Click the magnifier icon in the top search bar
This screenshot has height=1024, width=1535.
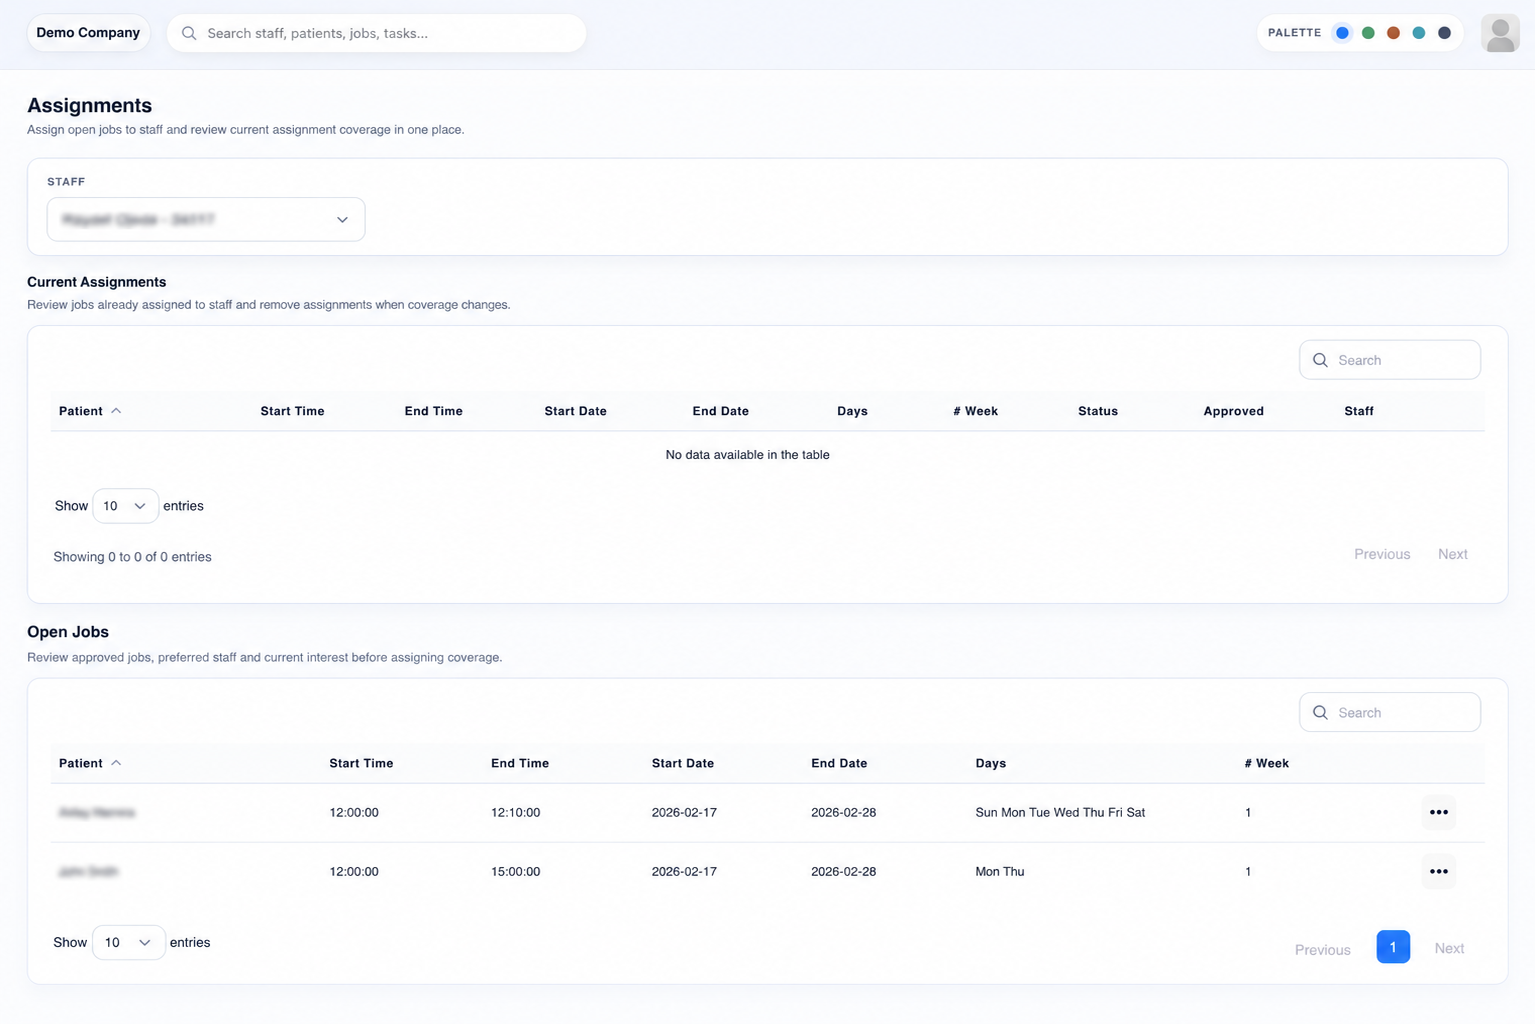[x=189, y=33]
